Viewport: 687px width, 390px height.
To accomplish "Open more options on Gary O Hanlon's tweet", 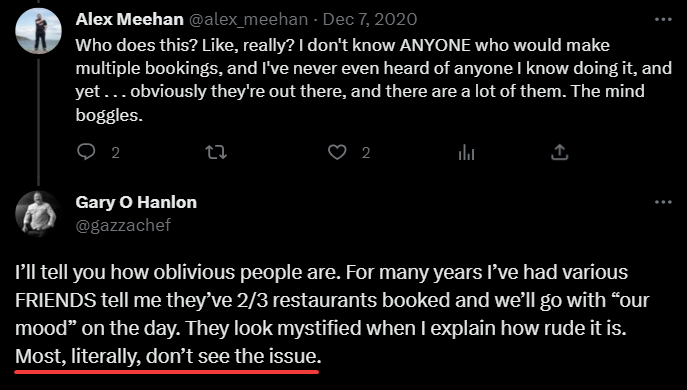I will [x=663, y=202].
